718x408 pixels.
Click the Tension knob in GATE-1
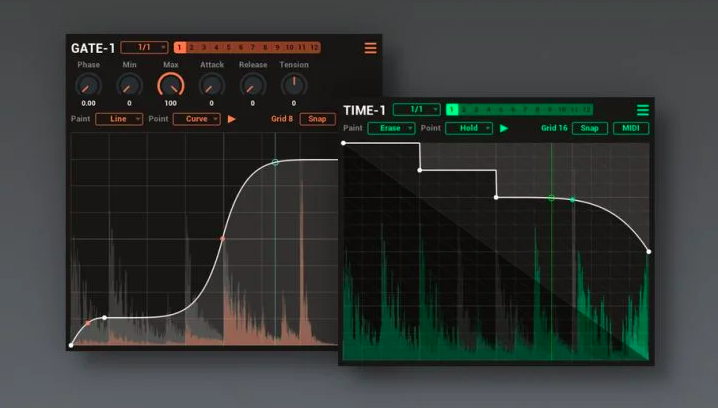pos(294,86)
